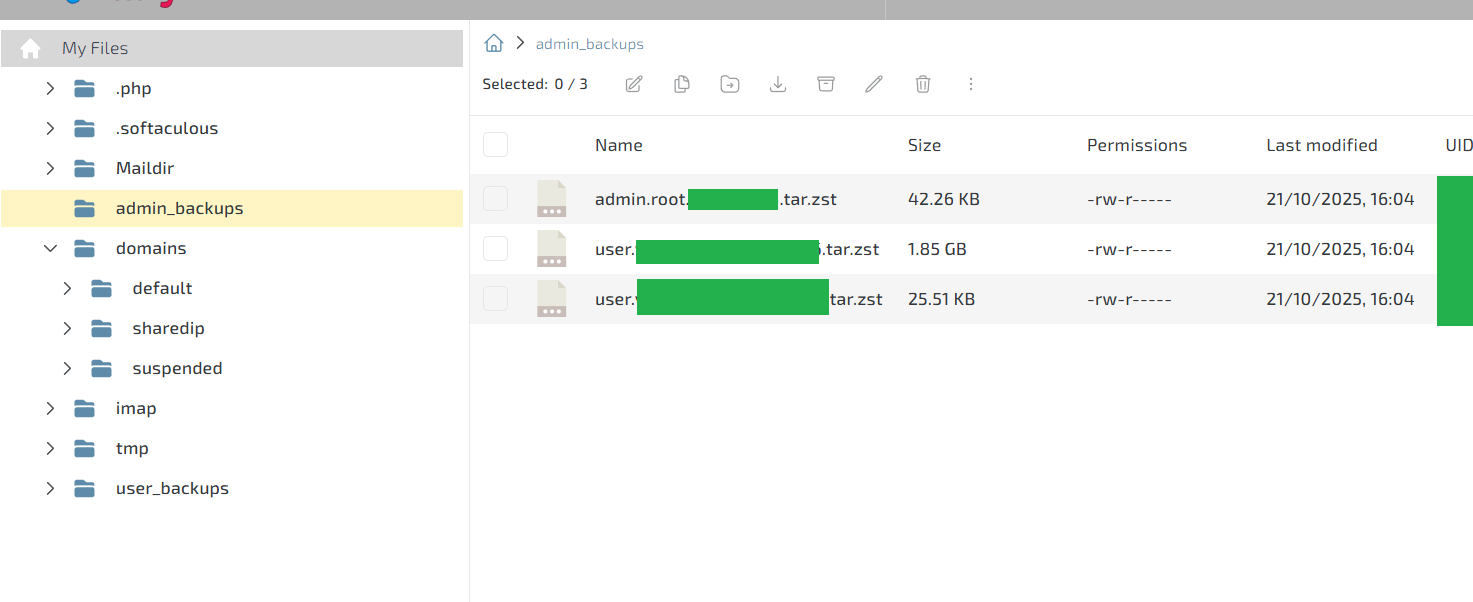The width and height of the screenshot is (1473, 602).
Task: Open My Files root in sidebar
Action: [x=94, y=48]
